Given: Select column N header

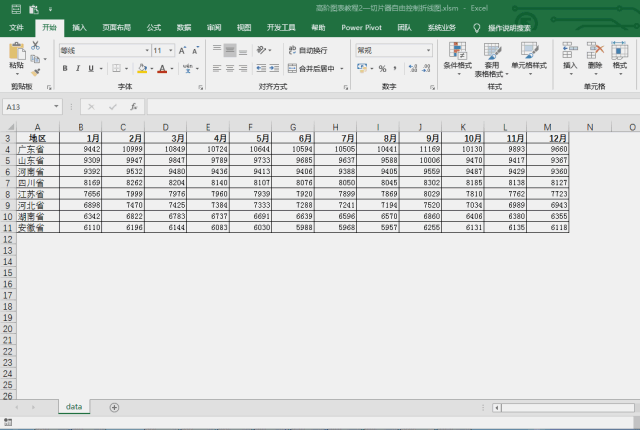Looking at the screenshot, I should [x=590, y=127].
